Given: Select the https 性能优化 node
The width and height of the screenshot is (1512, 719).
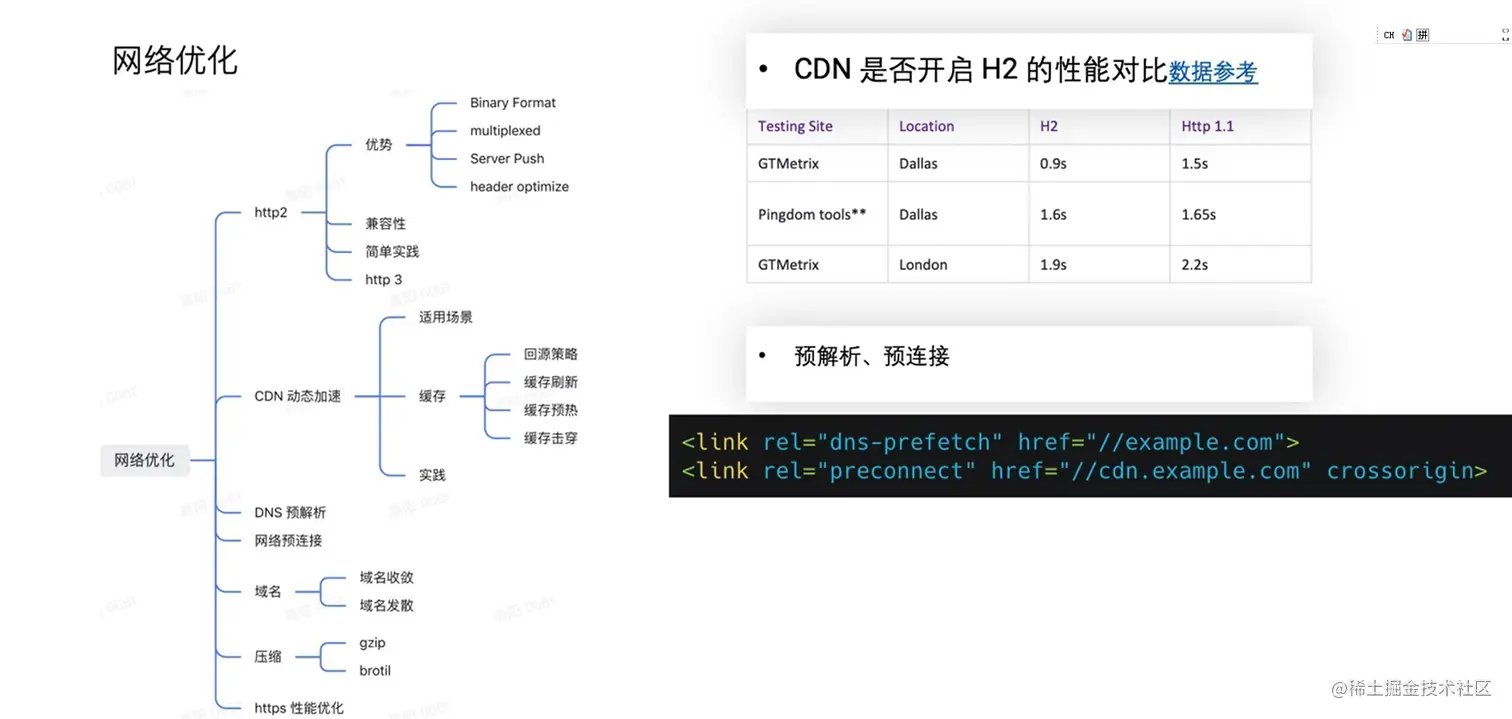Looking at the screenshot, I should click(299, 708).
